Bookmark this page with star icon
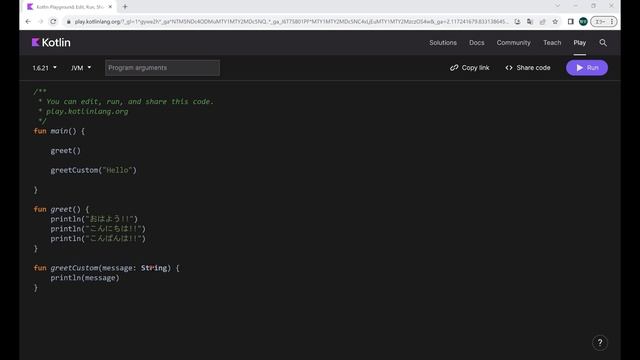The width and height of the screenshot is (640, 360). [x=555, y=22]
